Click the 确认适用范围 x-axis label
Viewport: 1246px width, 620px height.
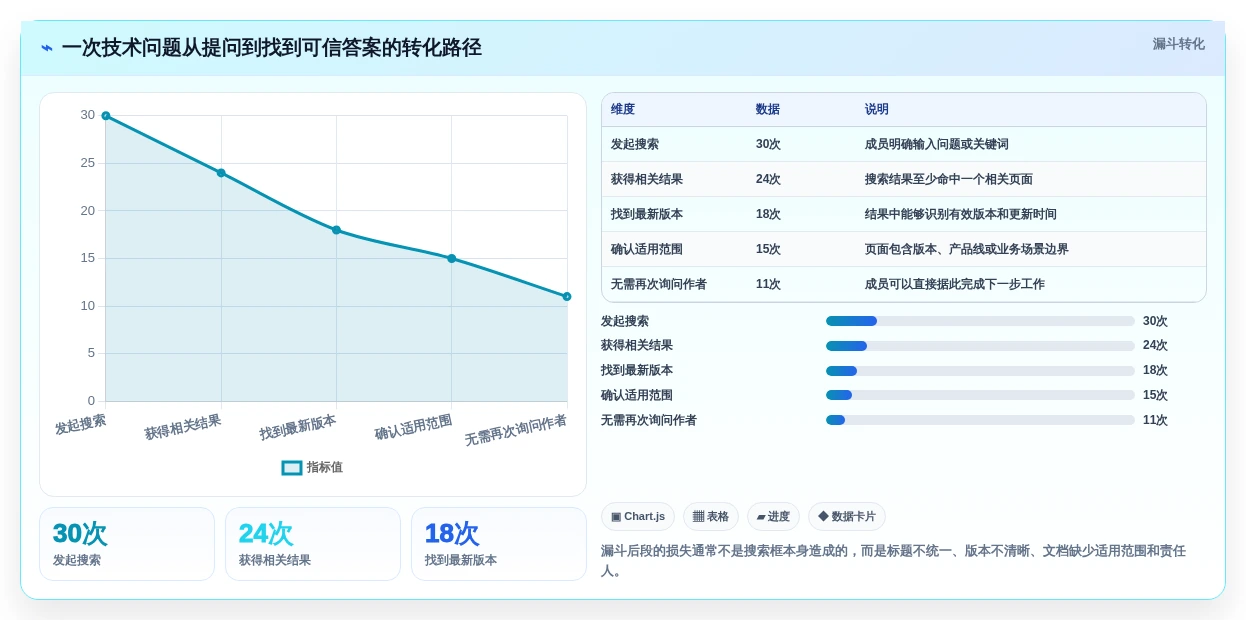pyautogui.click(x=413, y=427)
